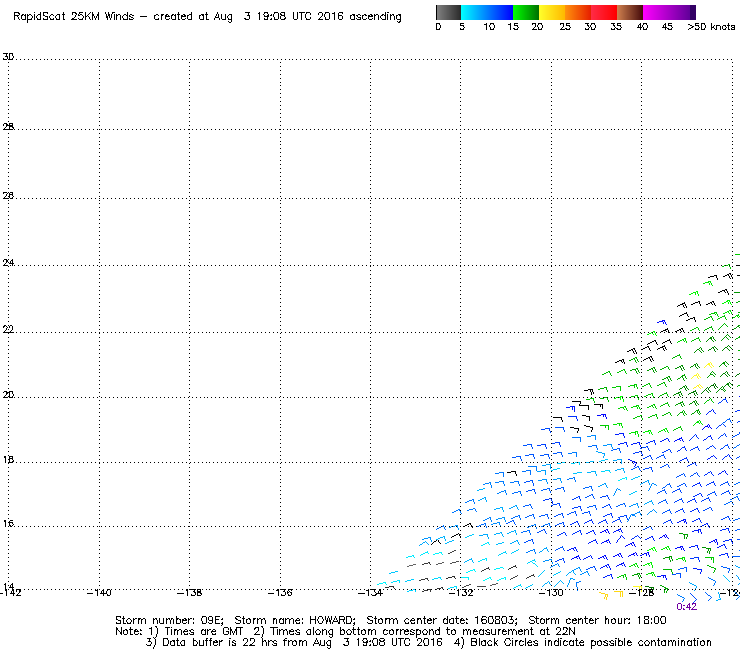Click the latitude label 22

tap(8, 329)
